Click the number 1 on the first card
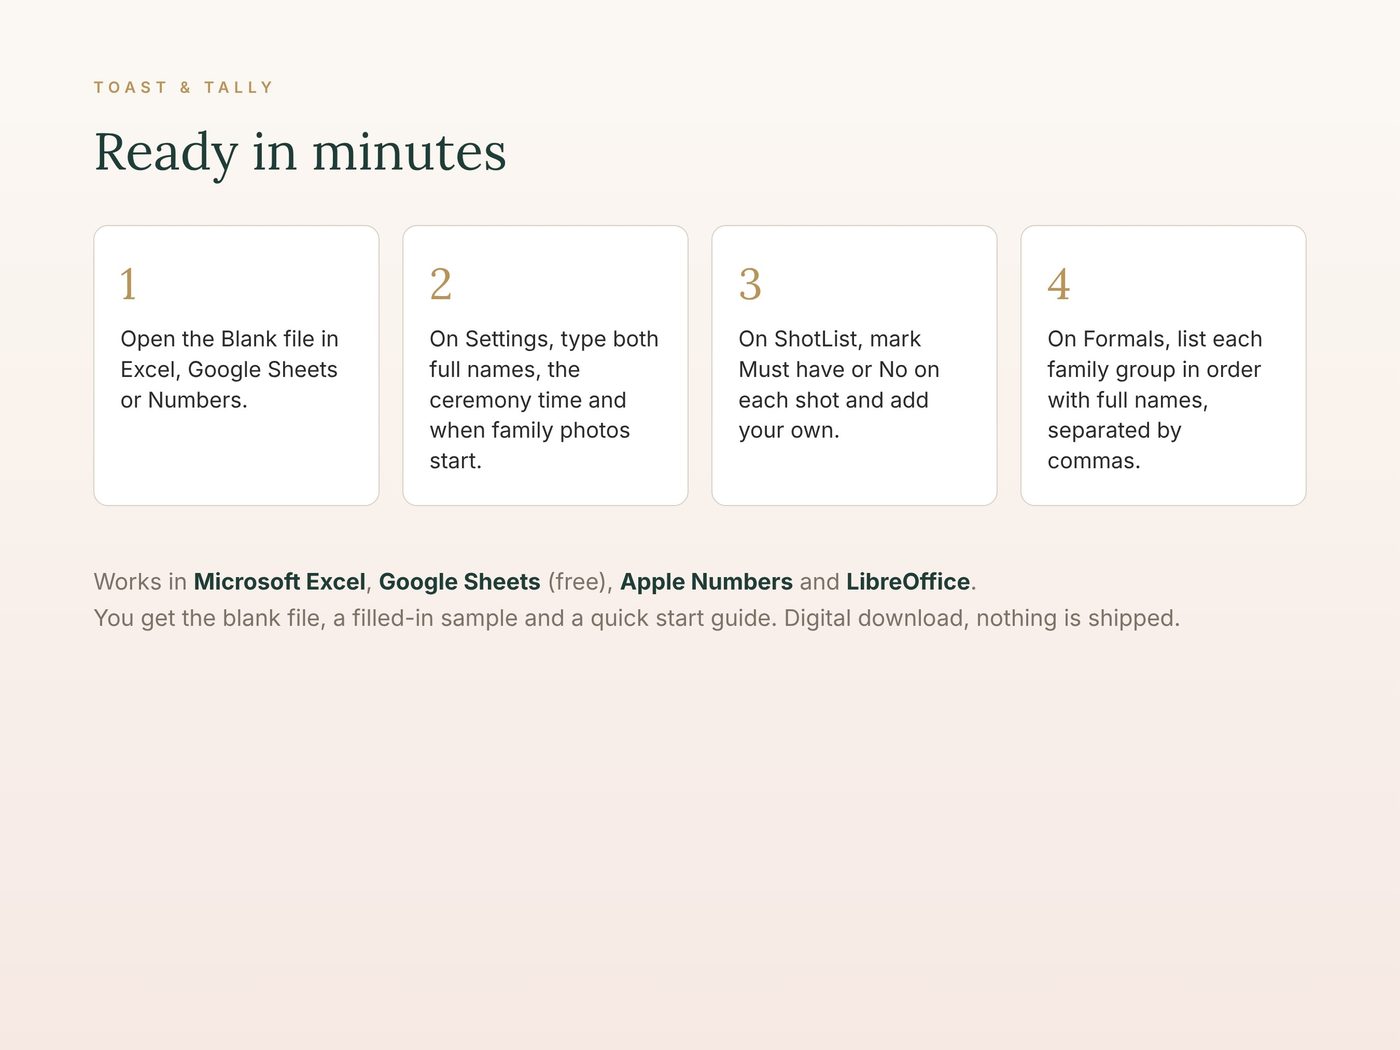Viewport: 1400px width, 1050px height. (x=129, y=284)
